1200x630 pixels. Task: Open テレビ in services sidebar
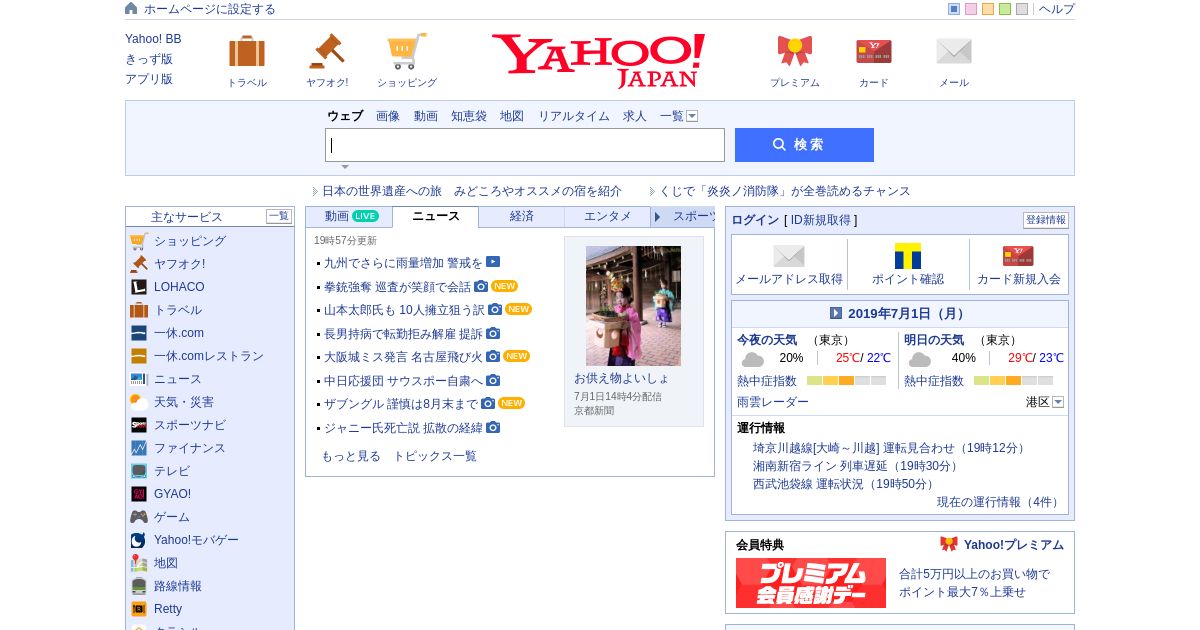tap(172, 471)
